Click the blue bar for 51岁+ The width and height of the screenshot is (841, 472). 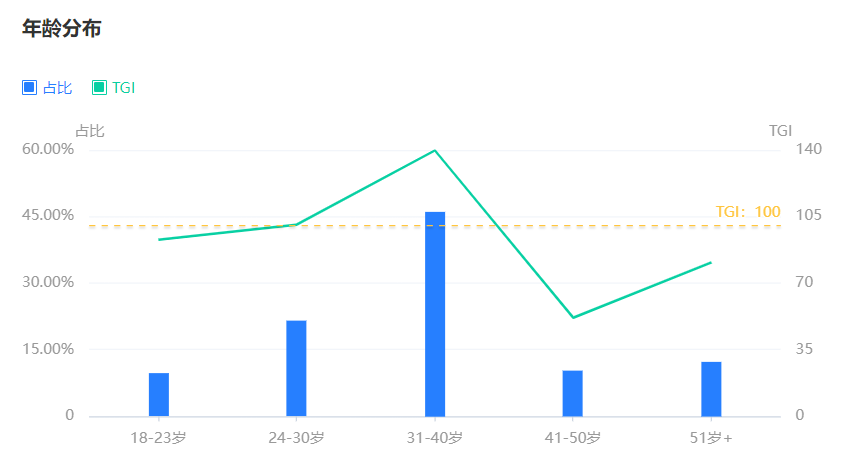tap(711, 389)
